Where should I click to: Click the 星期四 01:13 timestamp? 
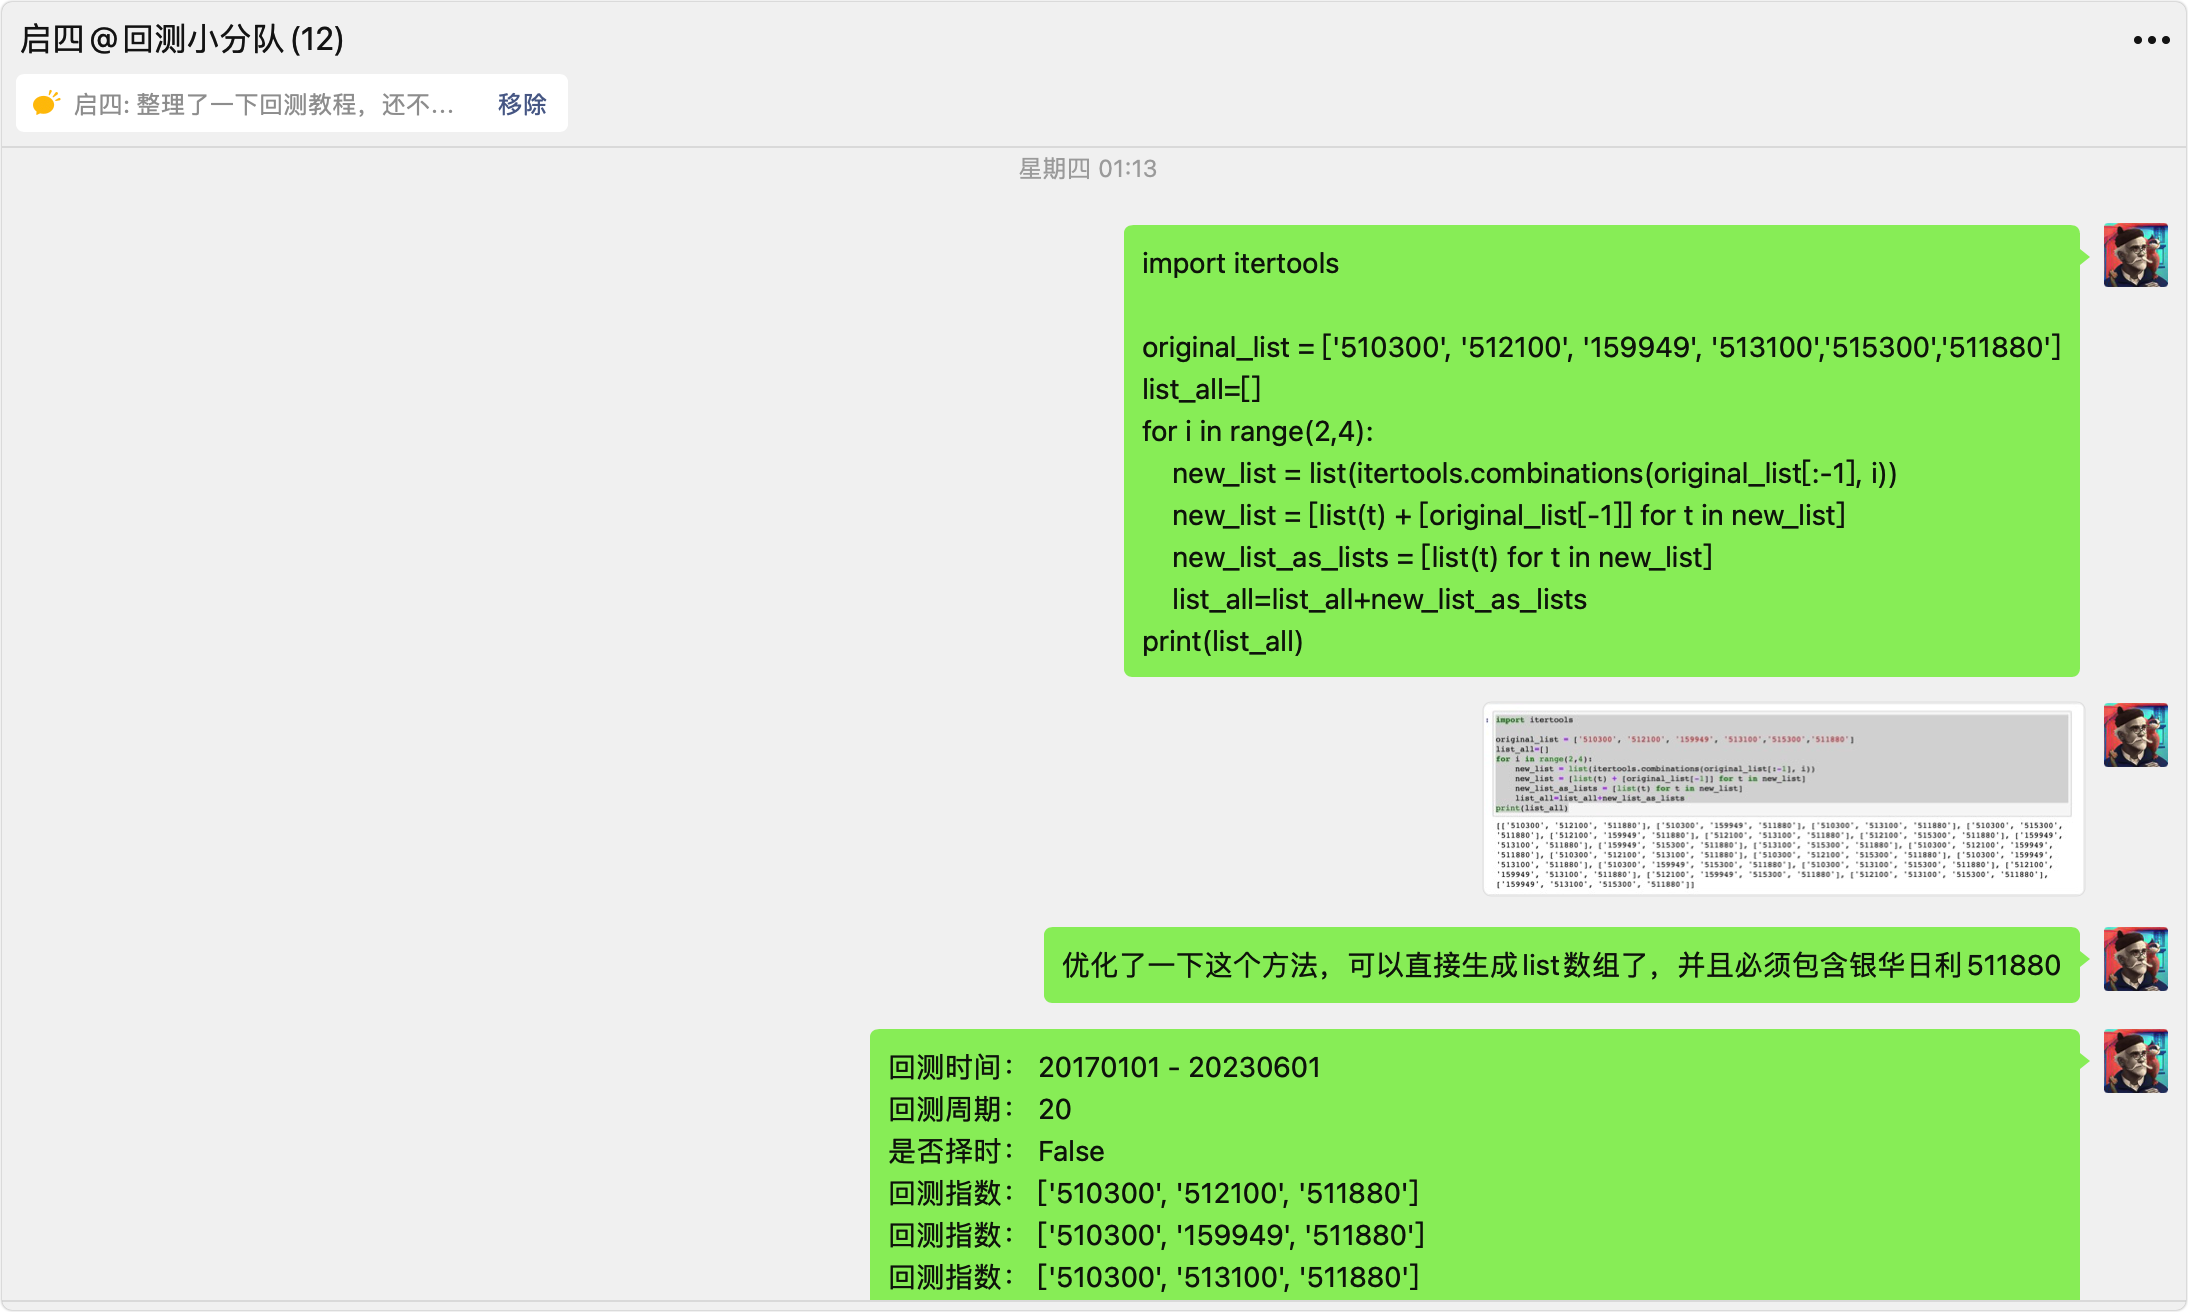[1087, 169]
